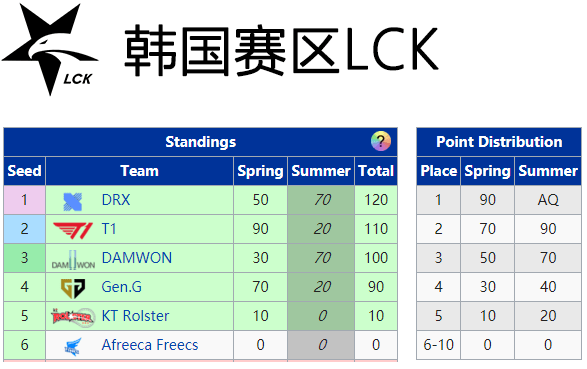The height and width of the screenshot is (369, 587).
Task: Click the Place column header
Action: pyautogui.click(x=438, y=171)
